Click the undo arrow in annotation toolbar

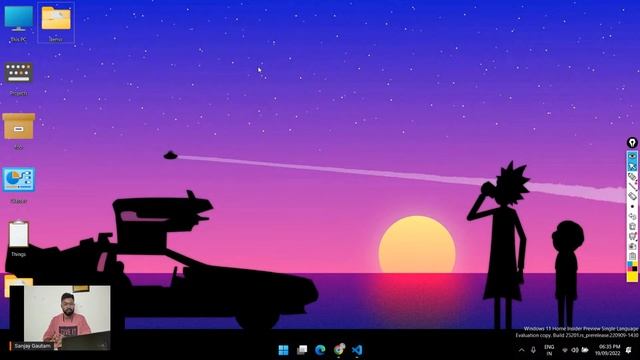click(x=632, y=215)
